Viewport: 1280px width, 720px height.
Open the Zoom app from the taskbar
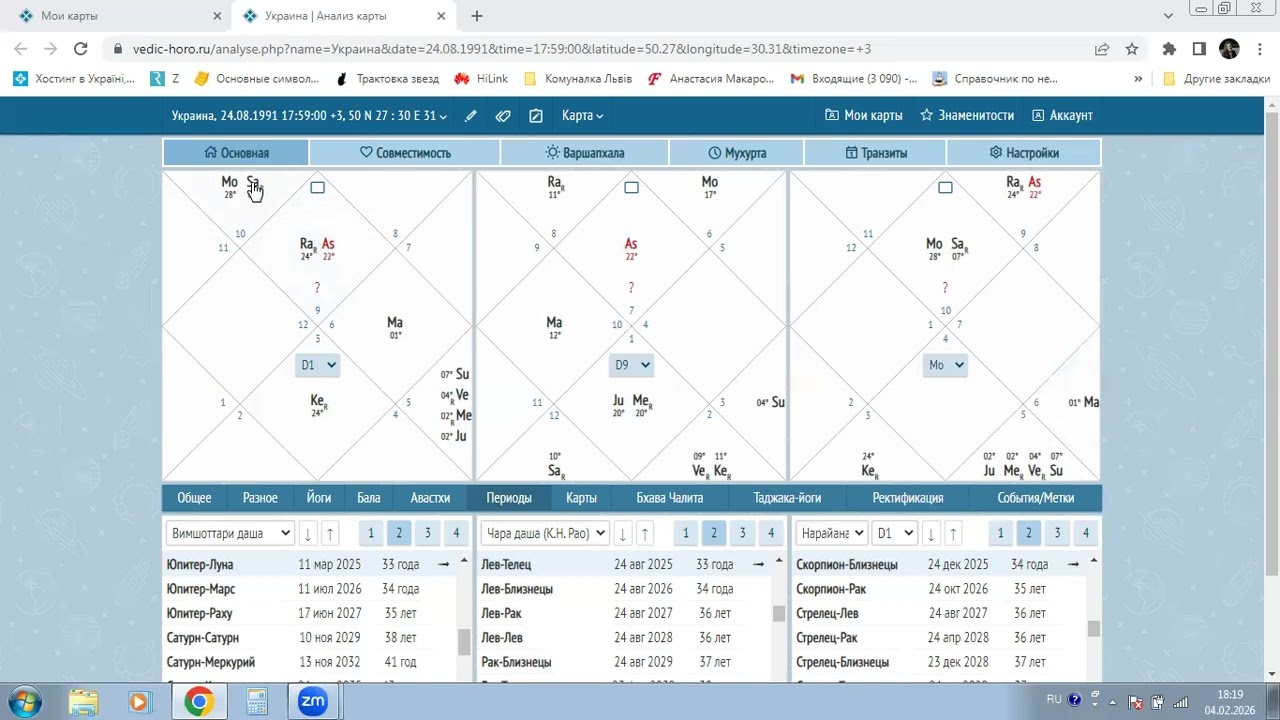point(313,702)
